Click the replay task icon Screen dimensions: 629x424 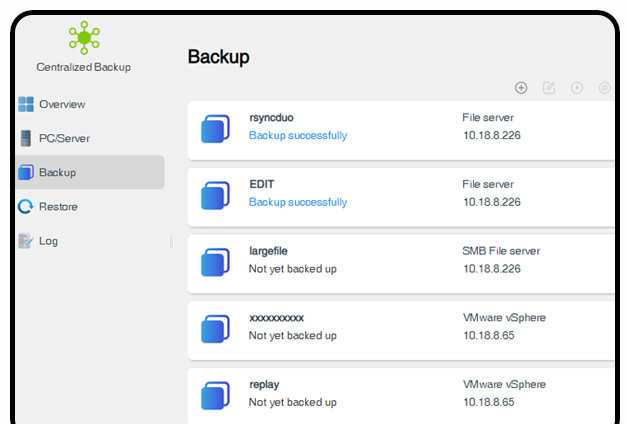click(215, 396)
